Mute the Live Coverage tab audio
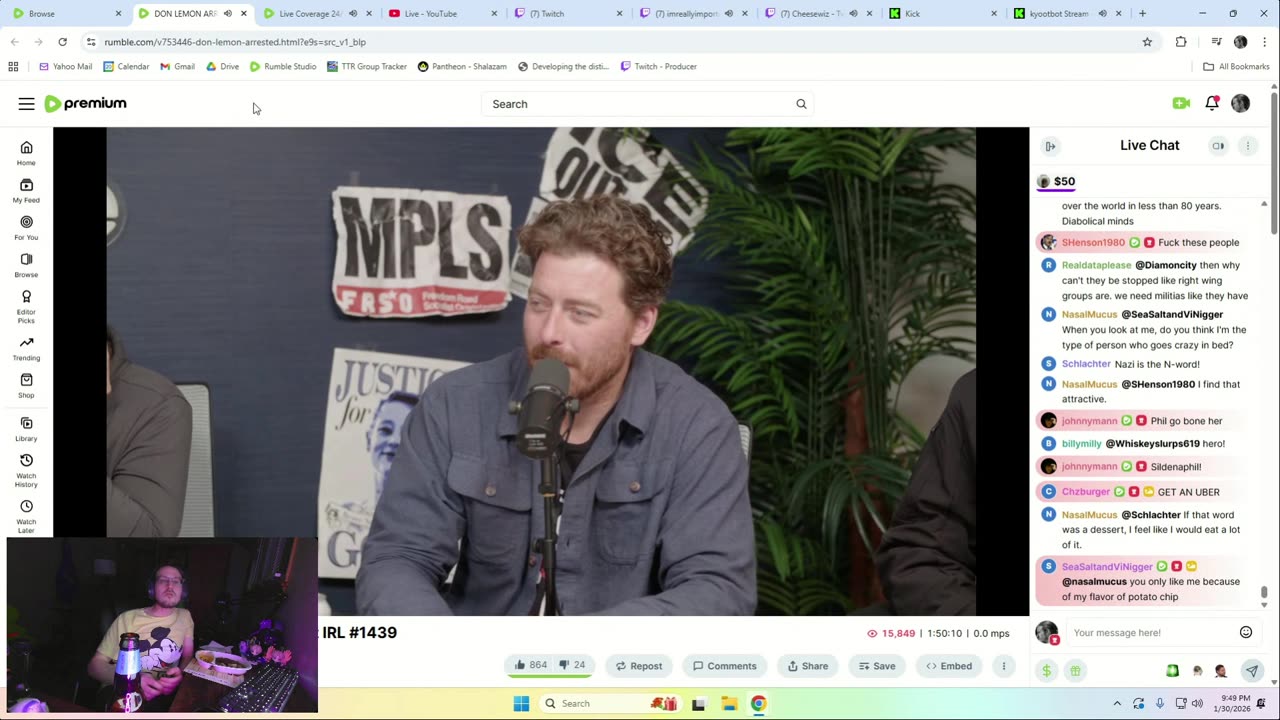Screen dimensions: 1280x720 coord(353,14)
